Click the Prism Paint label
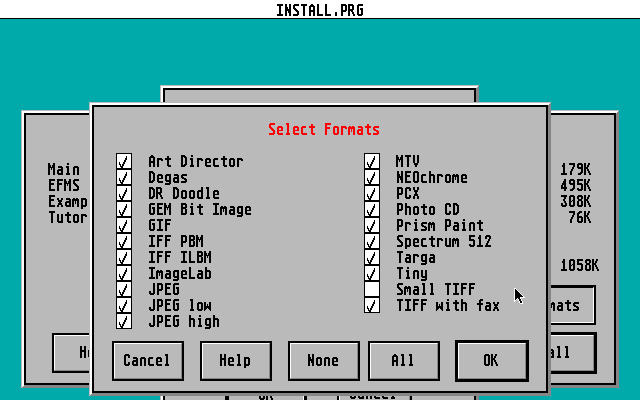The image size is (640, 400). tap(440, 225)
